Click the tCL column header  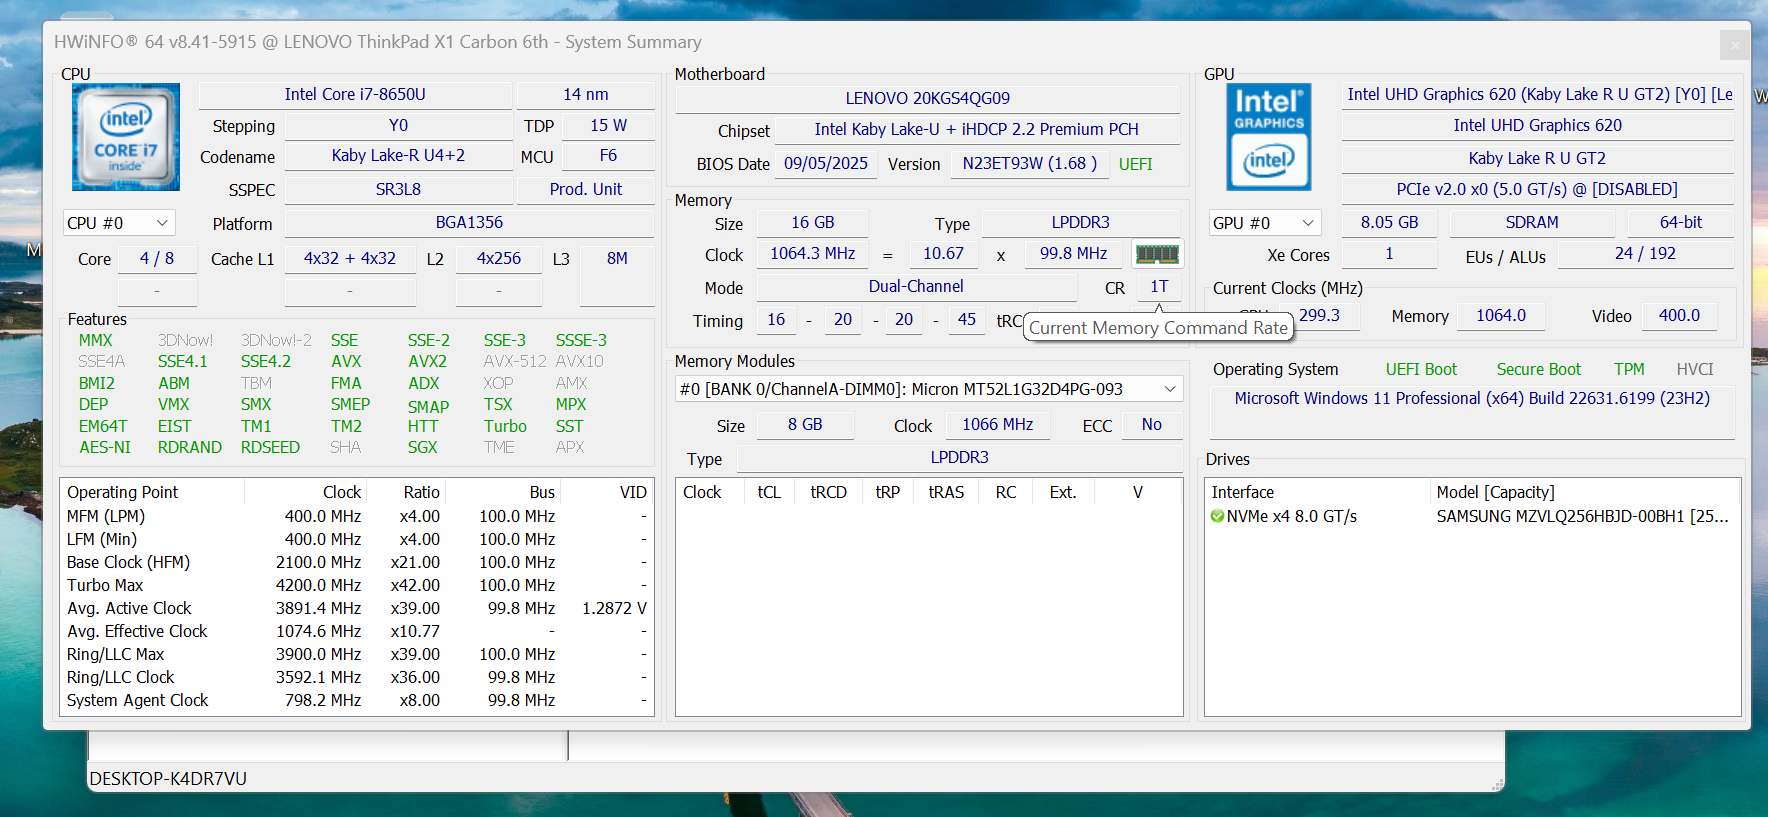point(769,492)
